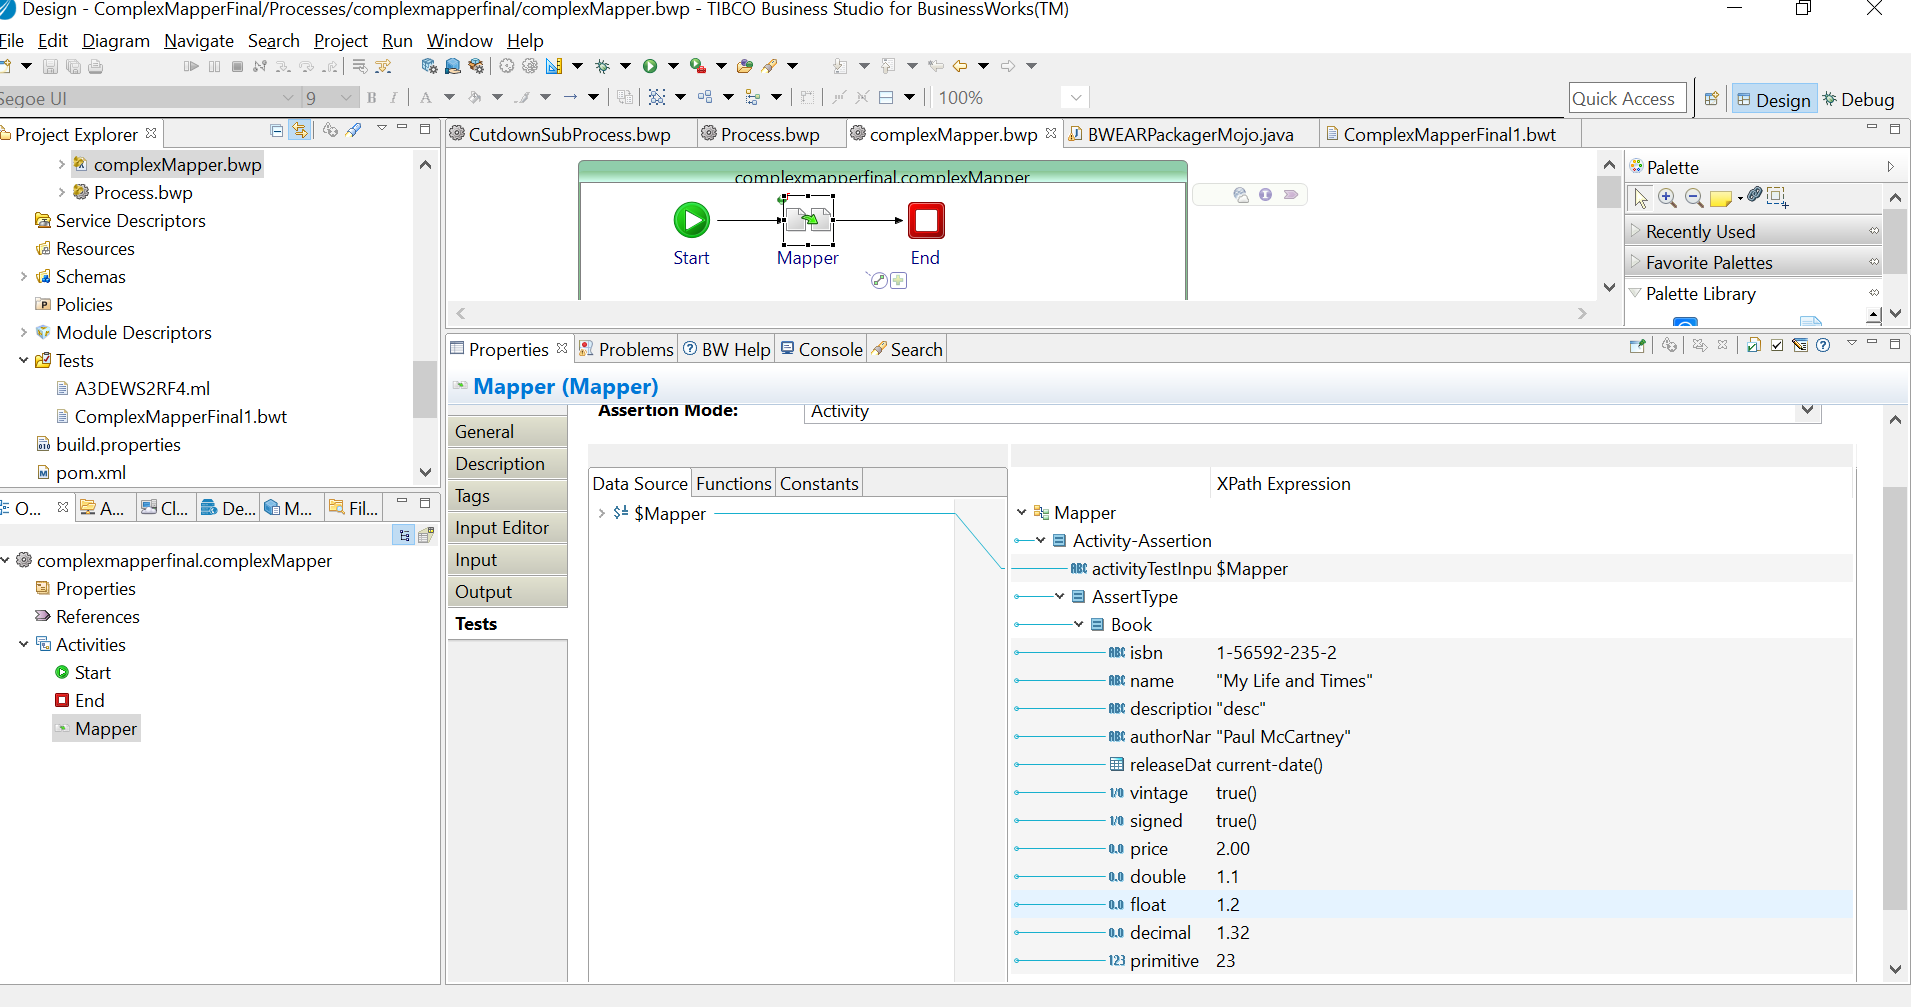Select ComplexMapperFinal1.bwt in Project Explorer
The height and width of the screenshot is (1007, 1911).
click(x=180, y=417)
